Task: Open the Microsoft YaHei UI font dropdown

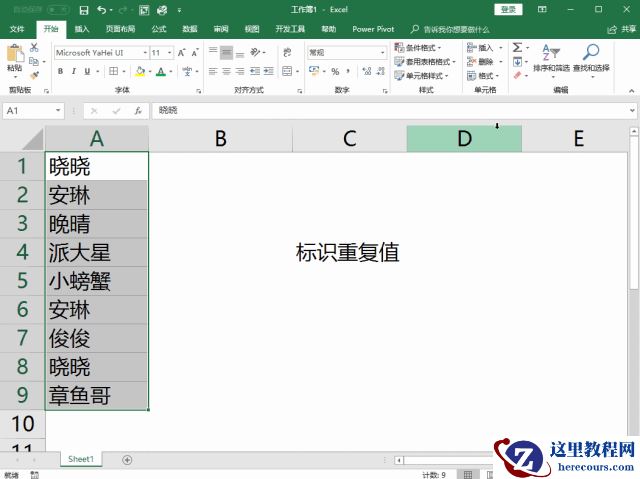Action: coord(145,53)
